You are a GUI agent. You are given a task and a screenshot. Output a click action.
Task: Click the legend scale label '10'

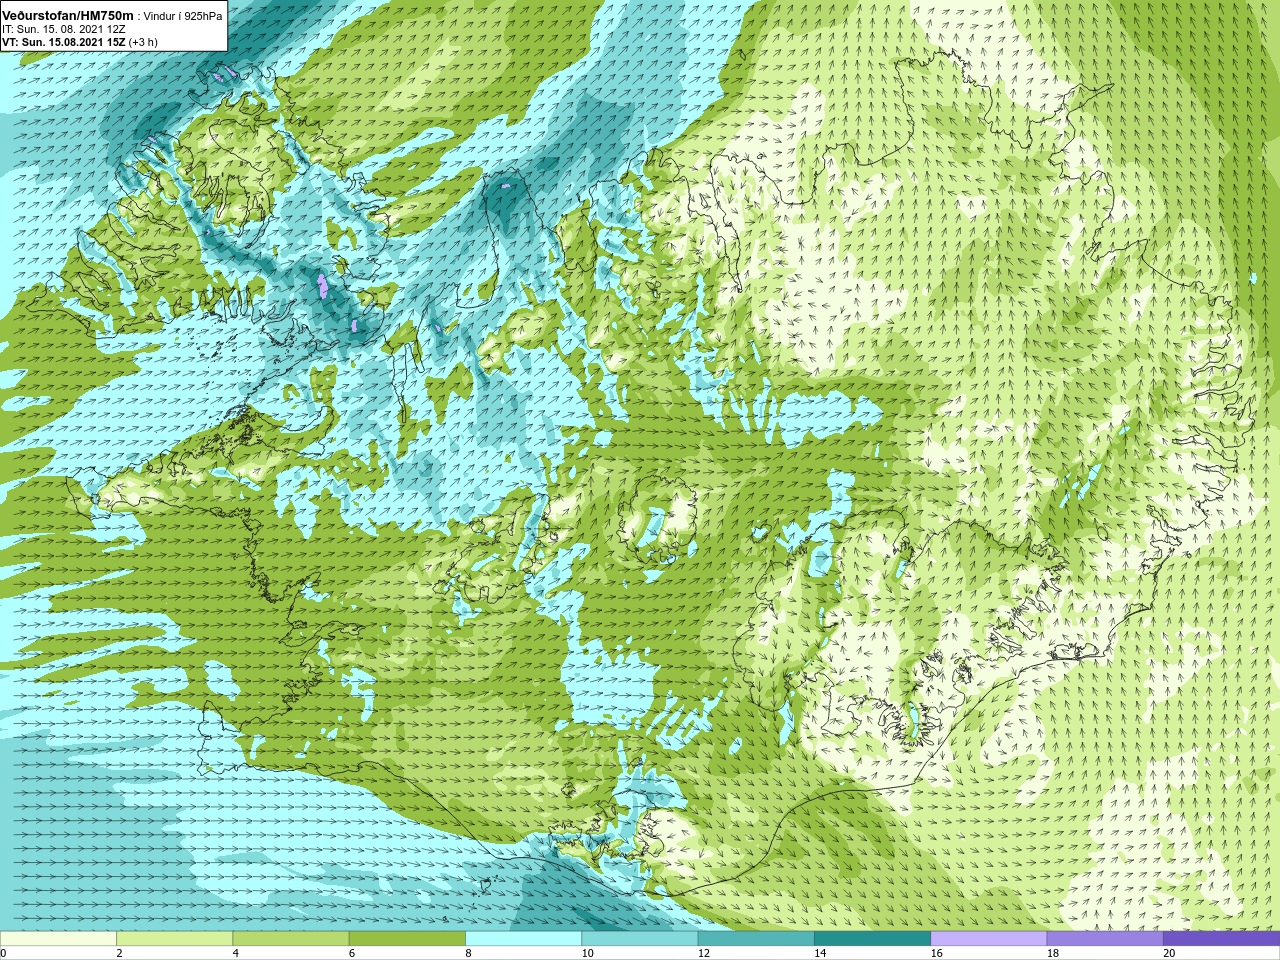pos(587,953)
